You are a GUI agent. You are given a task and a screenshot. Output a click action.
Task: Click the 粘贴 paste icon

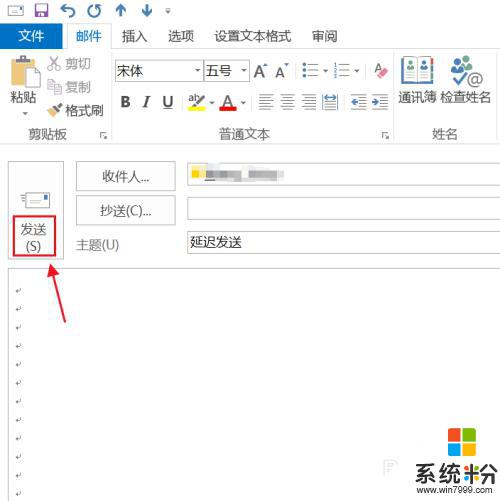pos(25,72)
